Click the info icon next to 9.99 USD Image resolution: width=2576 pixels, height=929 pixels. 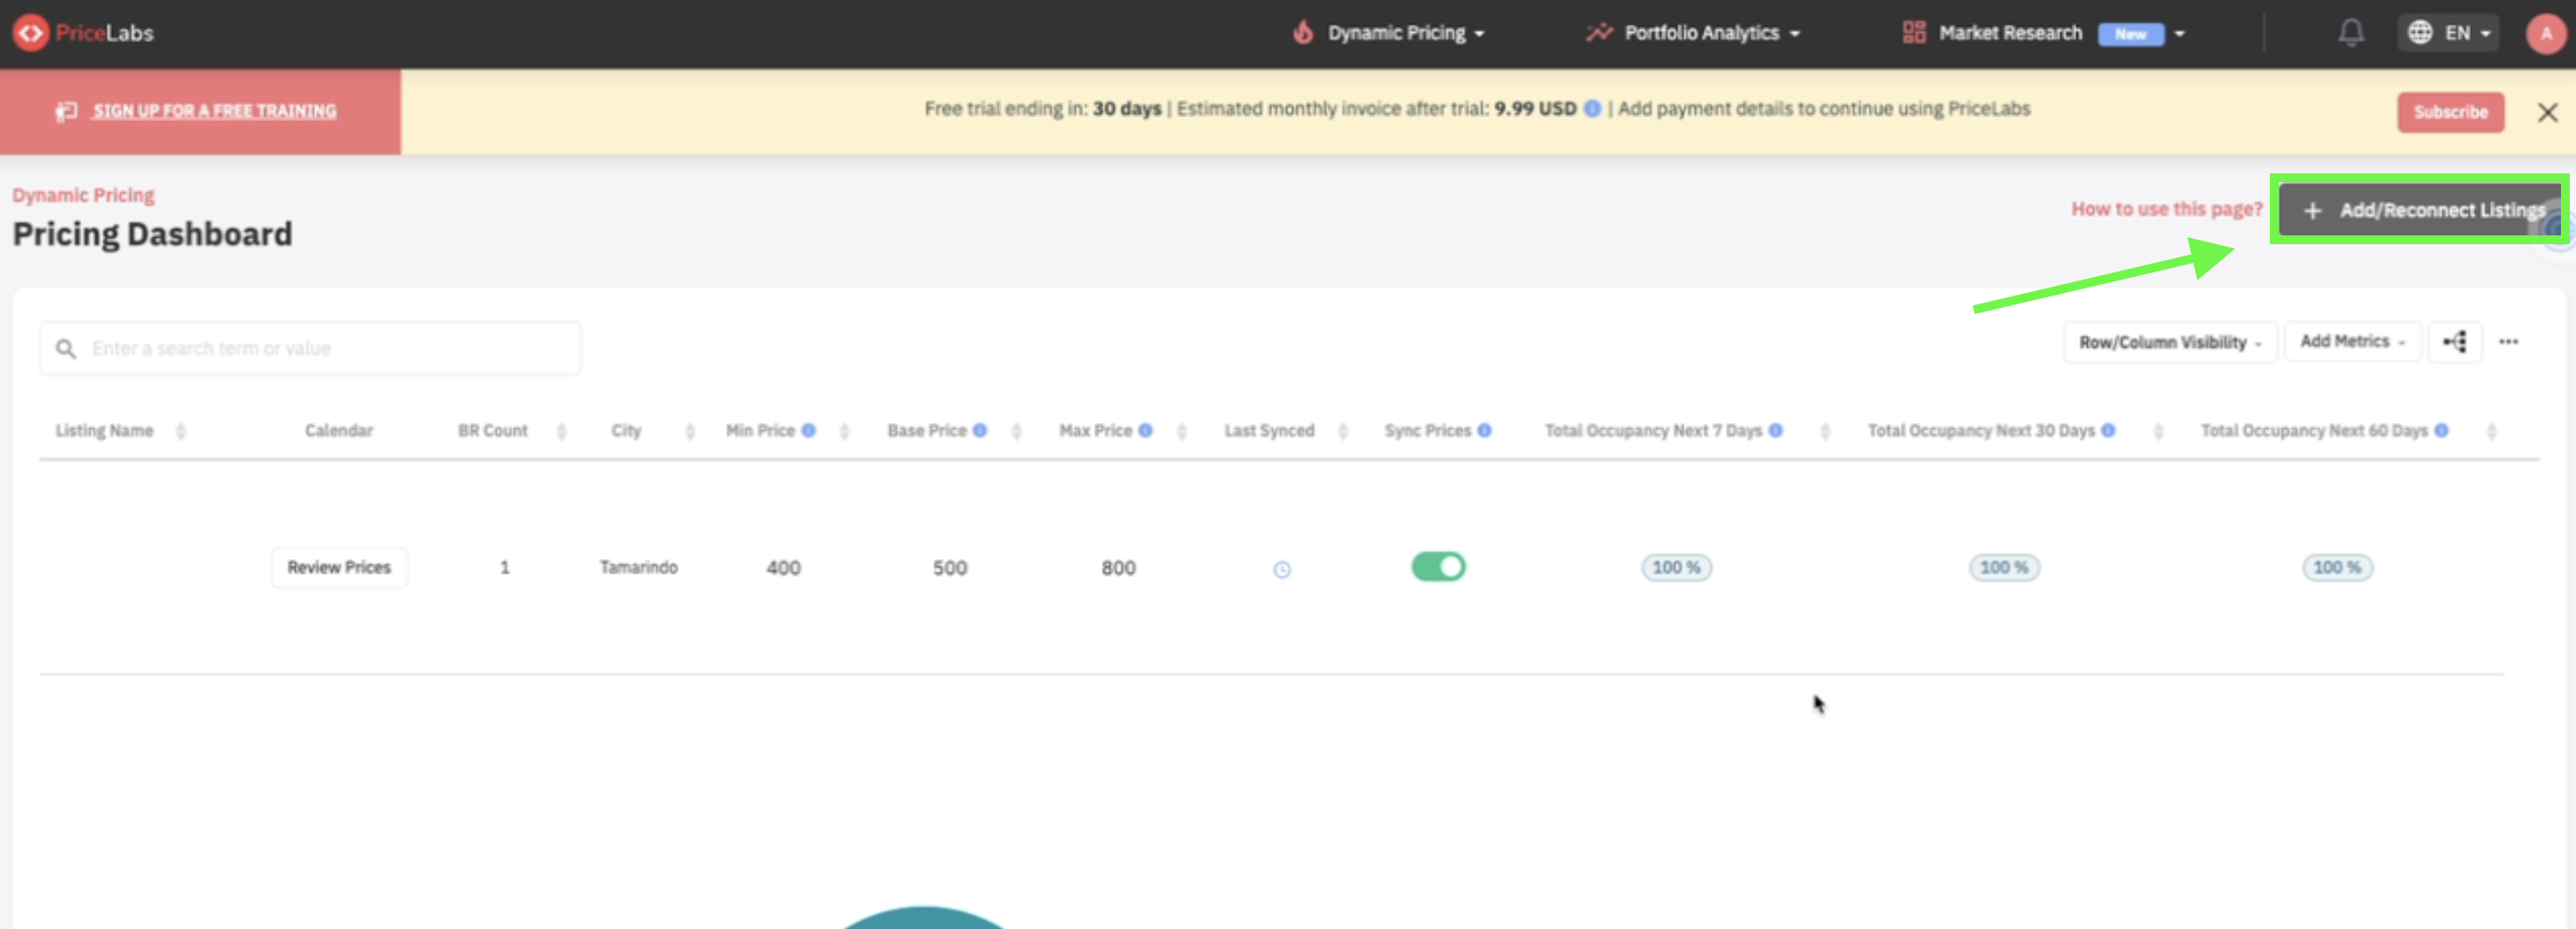point(1592,109)
